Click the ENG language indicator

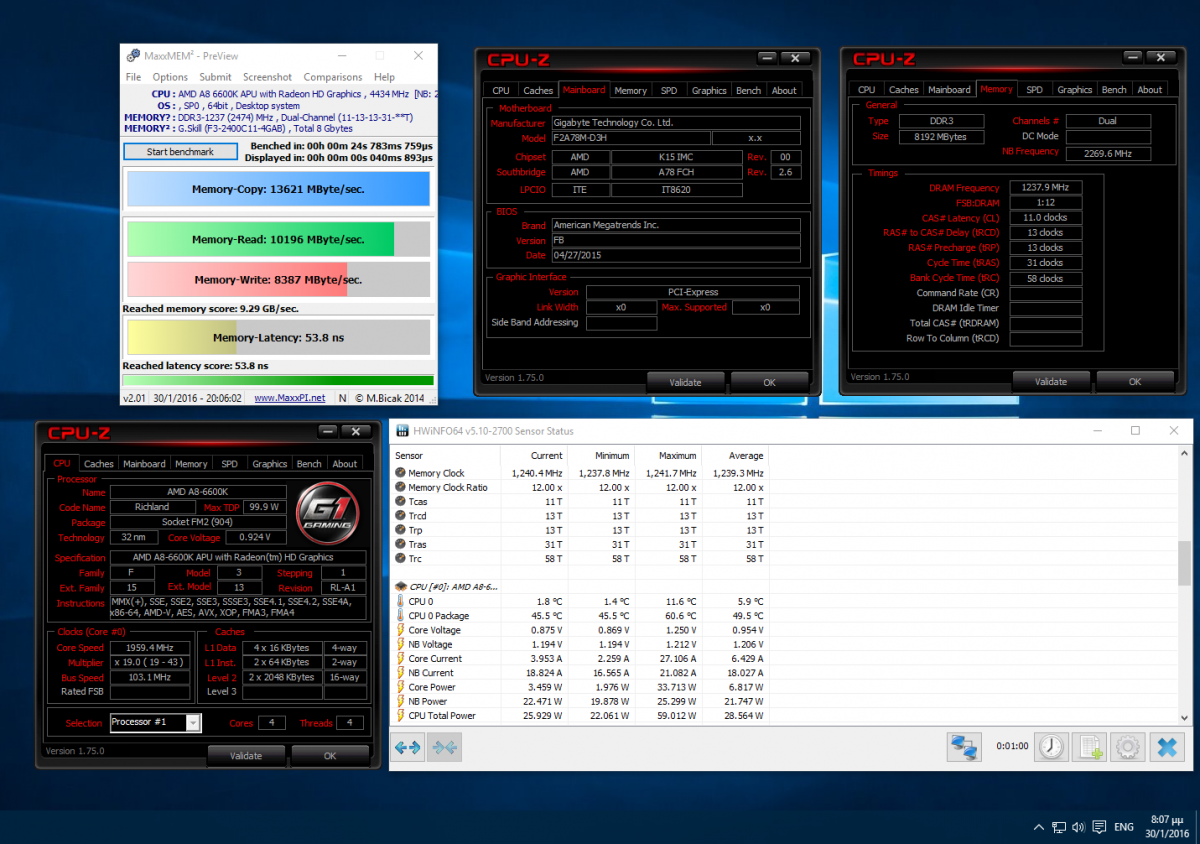(x=1124, y=827)
